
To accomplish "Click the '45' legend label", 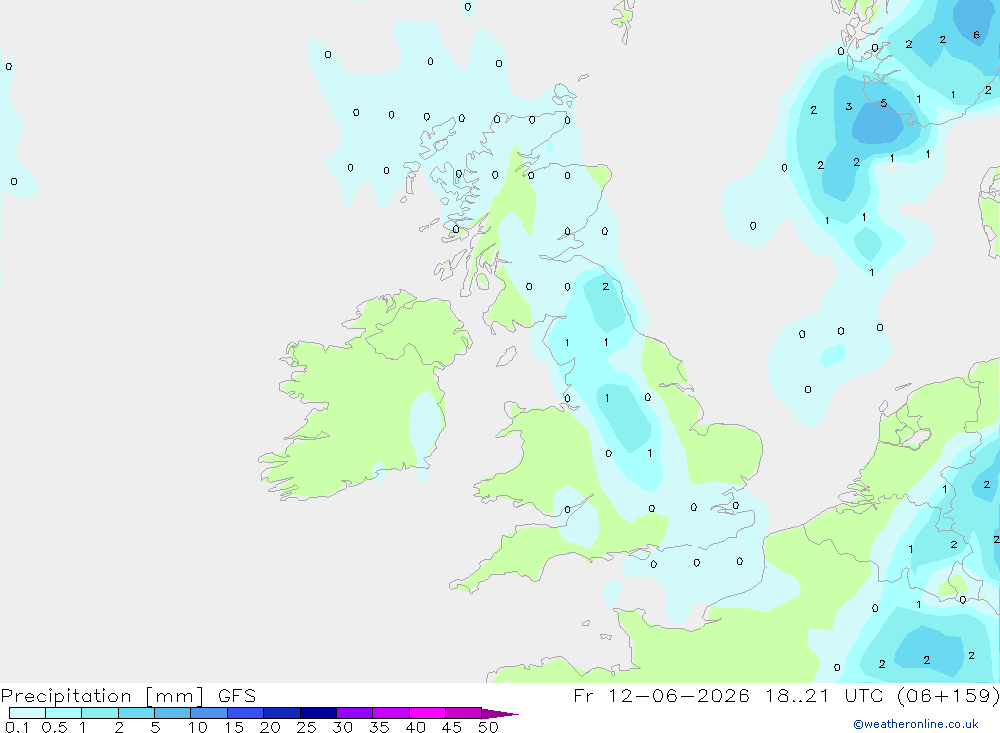I will pyautogui.click(x=452, y=727).
